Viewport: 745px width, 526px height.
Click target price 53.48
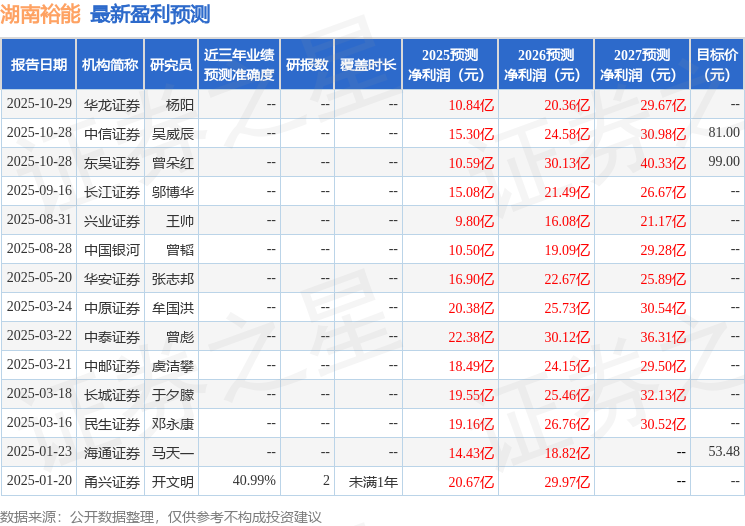pyautogui.click(x=724, y=451)
